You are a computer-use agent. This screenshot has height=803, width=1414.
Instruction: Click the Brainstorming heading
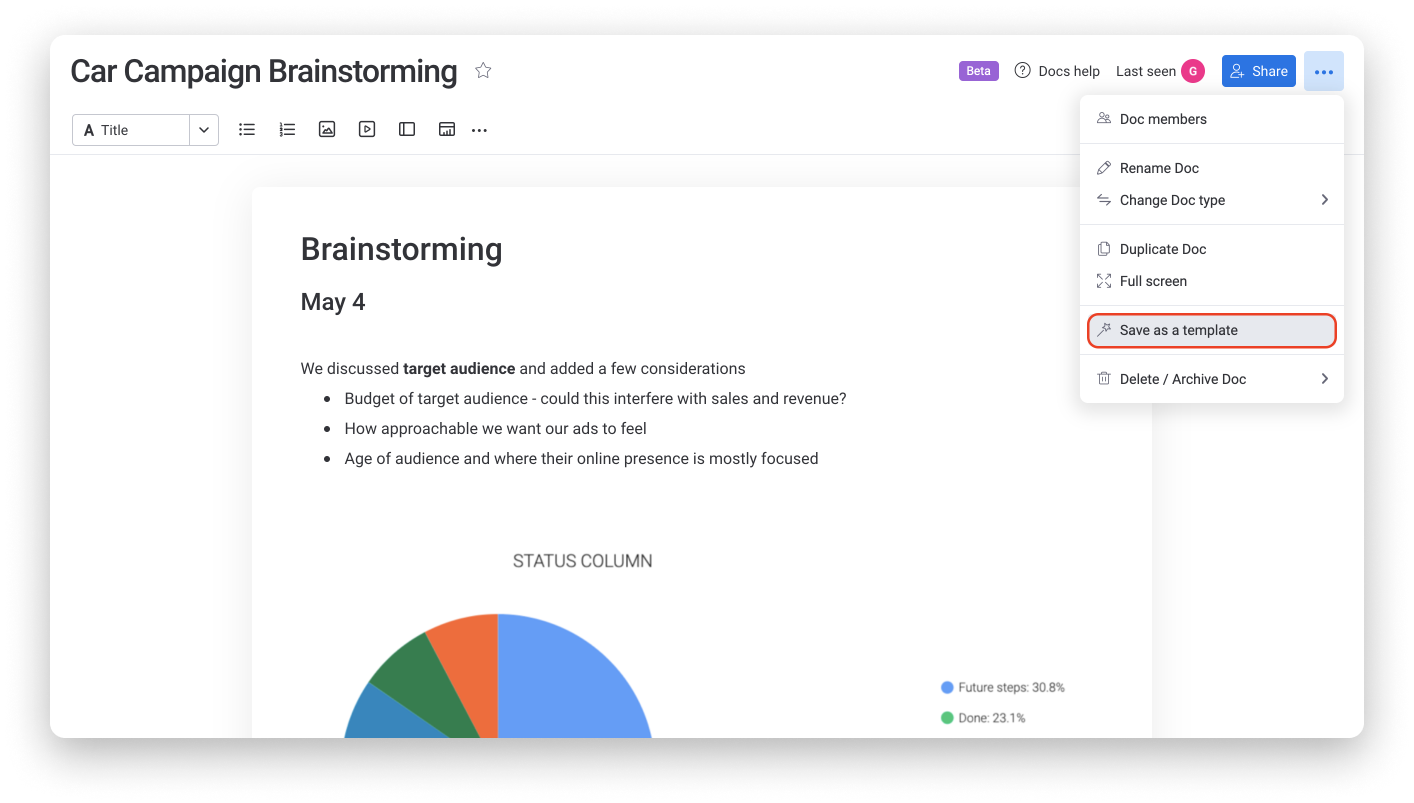pos(401,249)
